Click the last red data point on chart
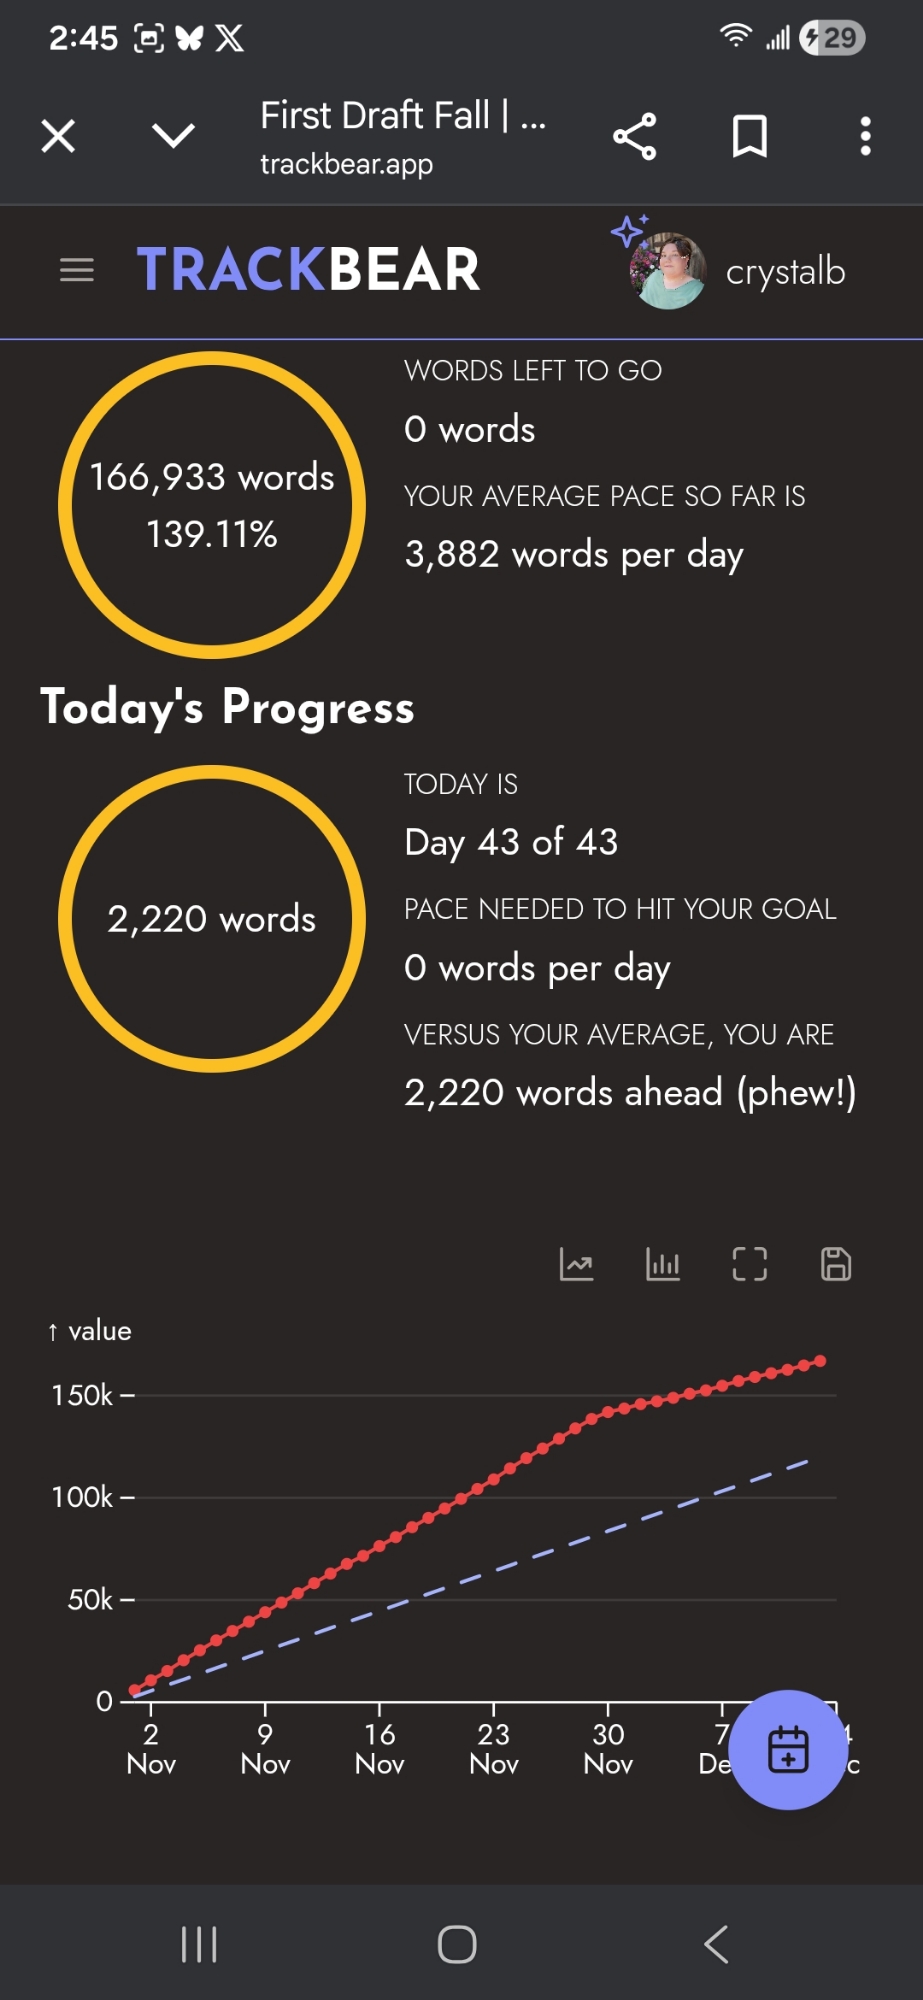Viewport: 923px width, 2000px height. click(x=820, y=1361)
